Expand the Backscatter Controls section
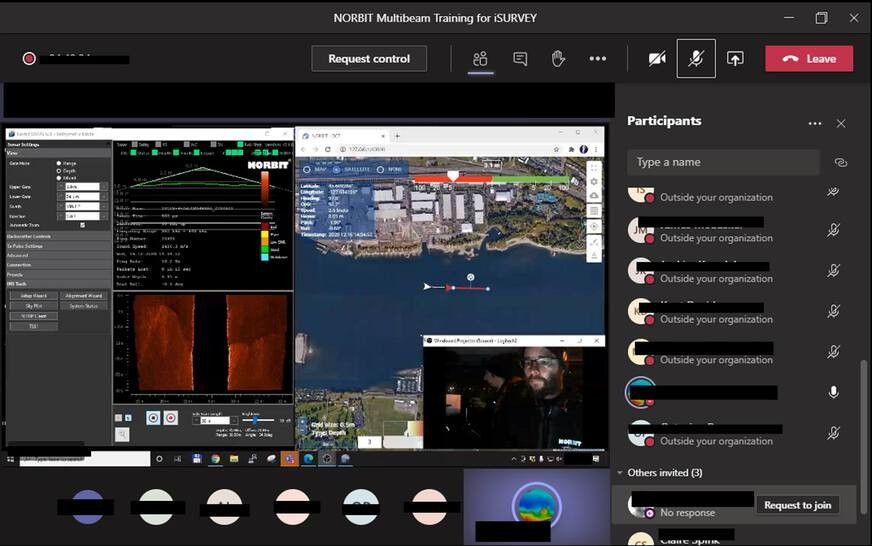Image resolution: width=872 pixels, height=546 pixels. 58,236
